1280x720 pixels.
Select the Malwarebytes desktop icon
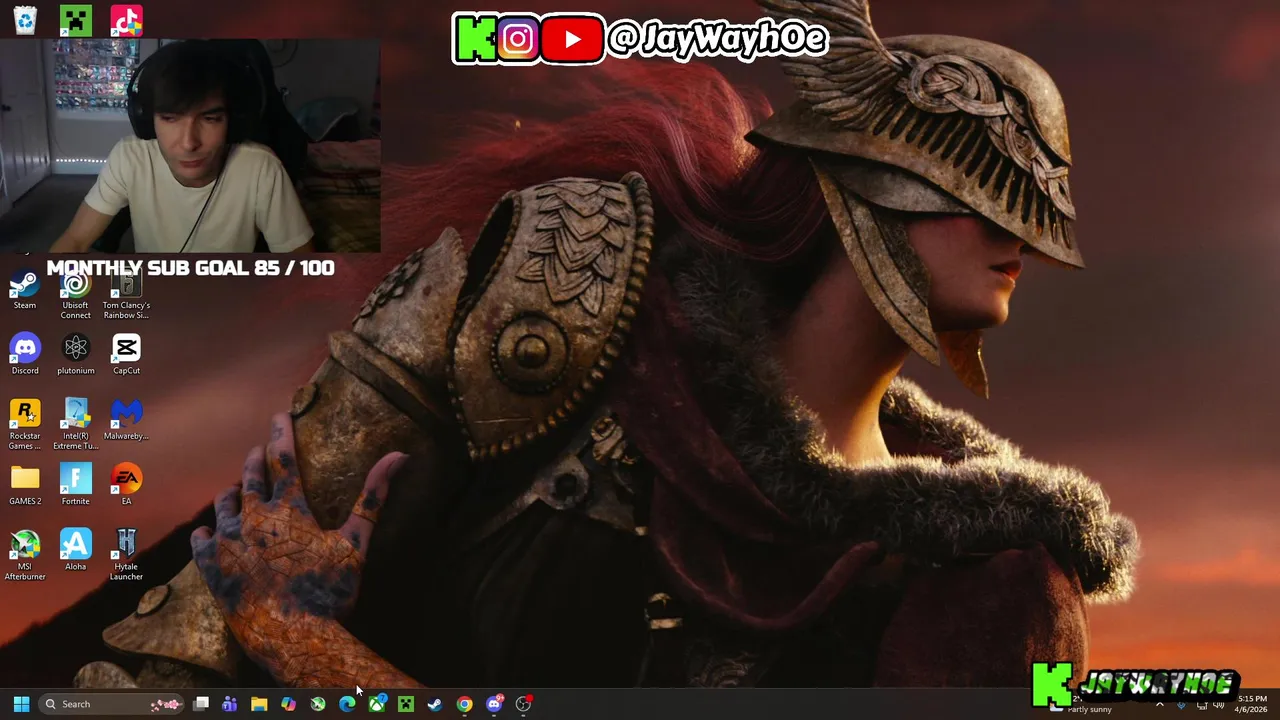[126, 419]
